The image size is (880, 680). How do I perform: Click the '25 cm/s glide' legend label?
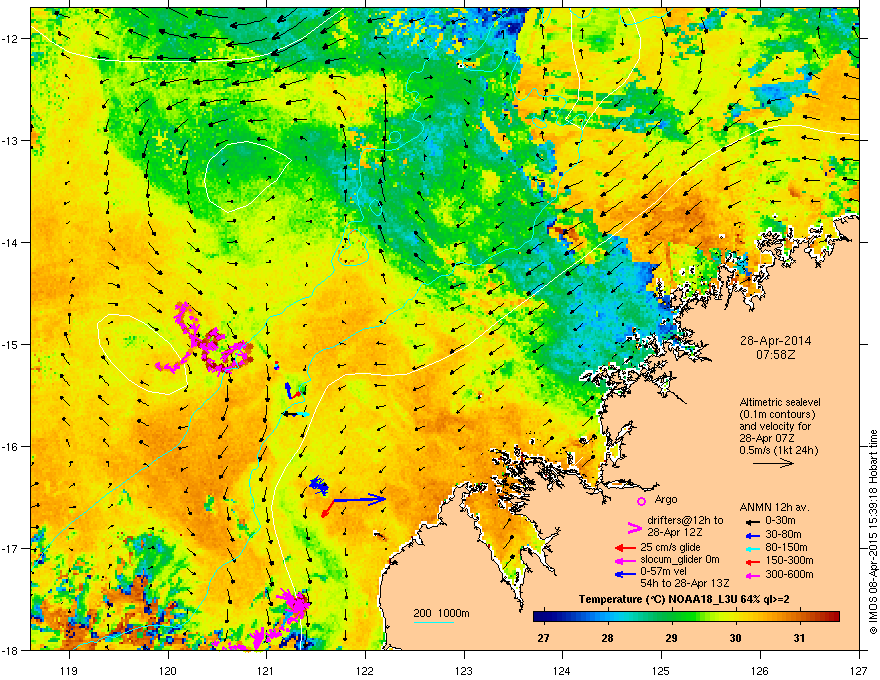tap(670, 547)
